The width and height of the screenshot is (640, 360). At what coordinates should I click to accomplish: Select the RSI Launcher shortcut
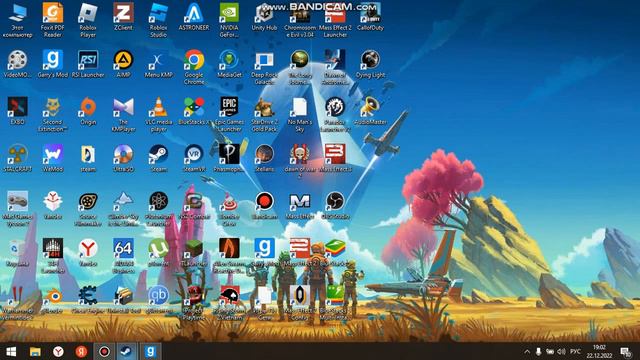[x=88, y=64]
